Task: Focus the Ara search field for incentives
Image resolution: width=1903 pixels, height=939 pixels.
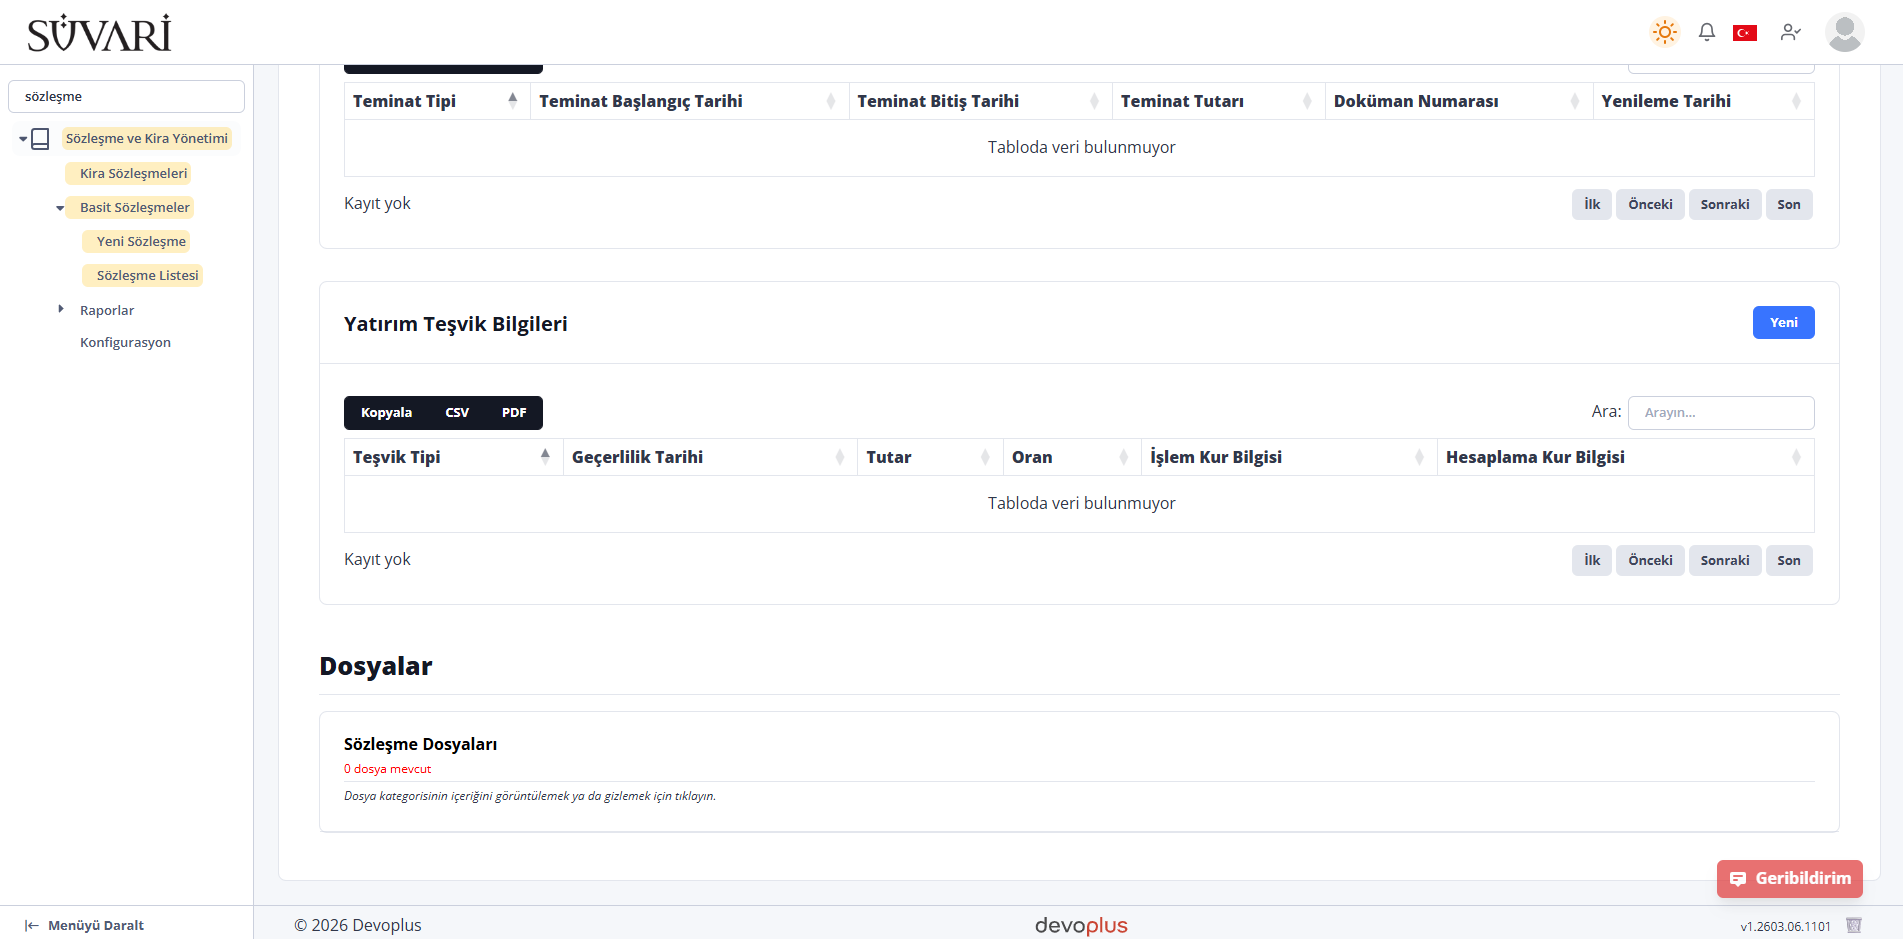Action: tap(1721, 413)
